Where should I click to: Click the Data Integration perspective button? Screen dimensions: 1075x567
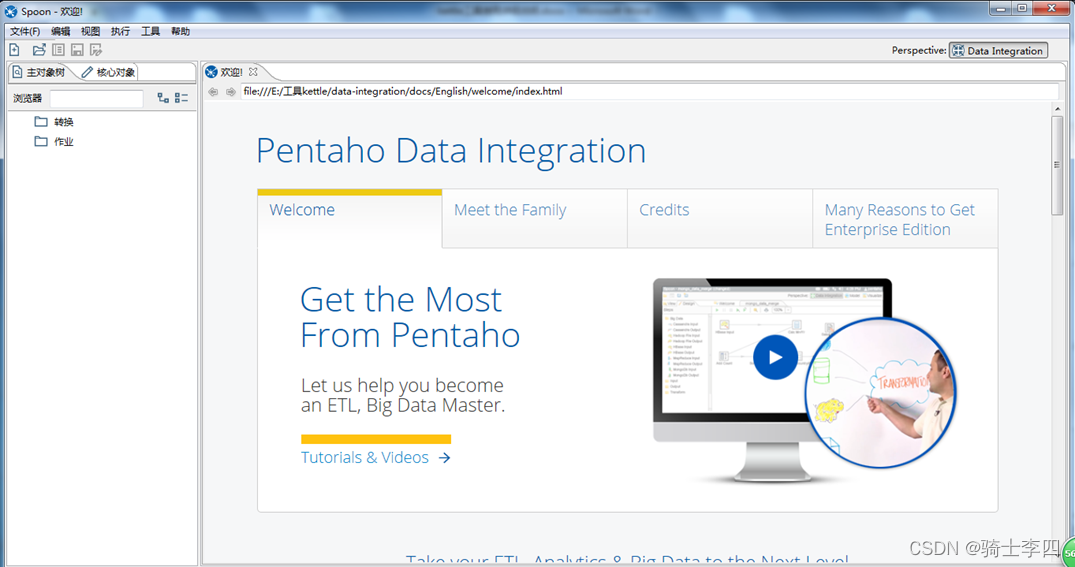[x=998, y=50]
